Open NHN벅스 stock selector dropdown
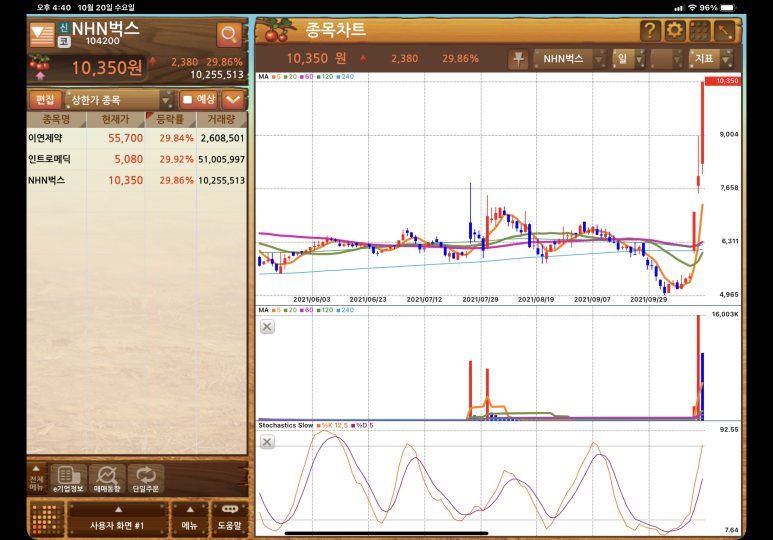Viewport: 773px width, 540px height. (x=570, y=59)
